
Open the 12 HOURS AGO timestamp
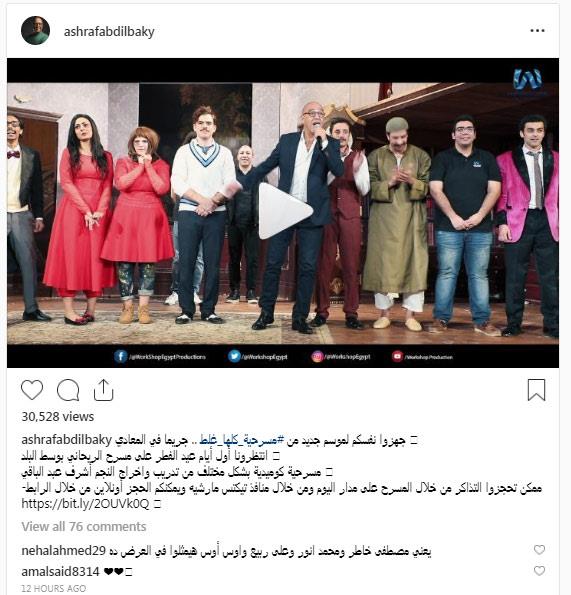coord(53,589)
